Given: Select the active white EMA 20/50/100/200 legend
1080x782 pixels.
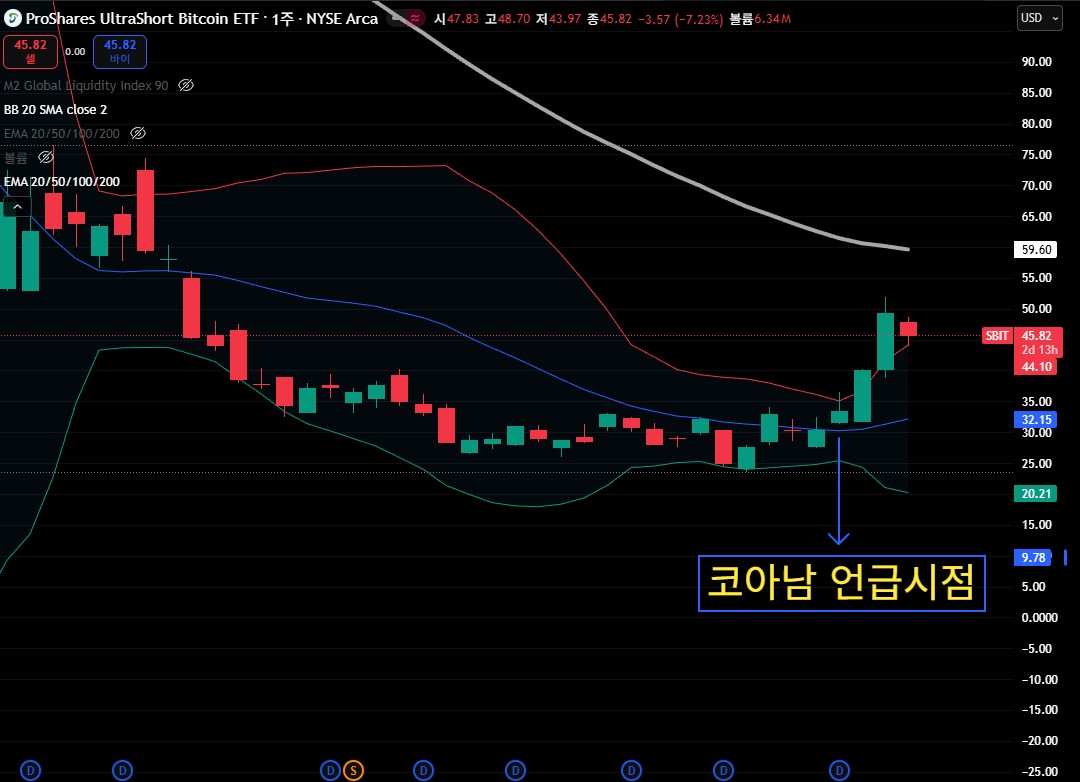Looking at the screenshot, I should pos(62,181).
